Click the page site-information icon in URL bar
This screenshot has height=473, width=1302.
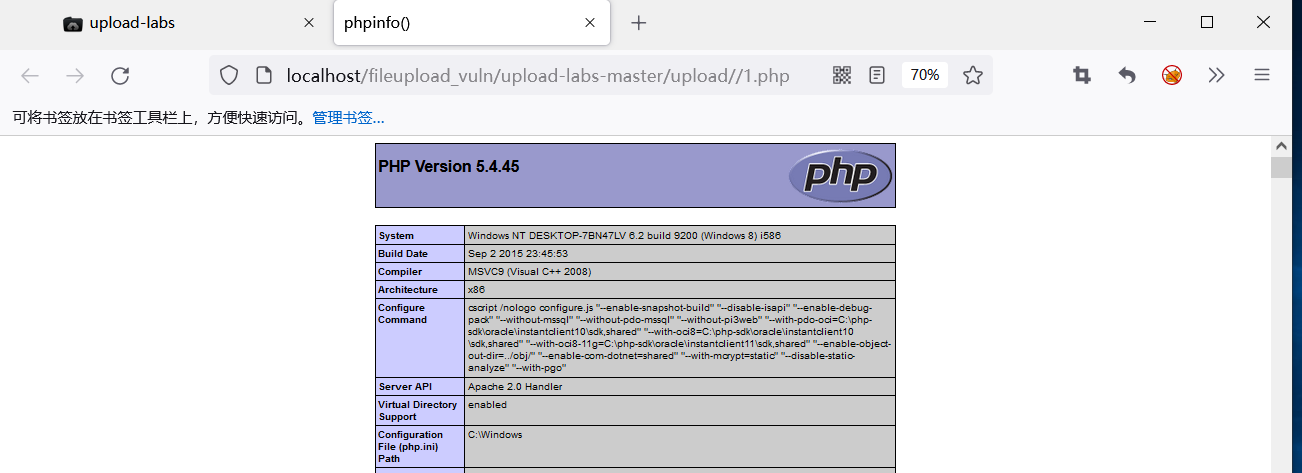click(264, 75)
